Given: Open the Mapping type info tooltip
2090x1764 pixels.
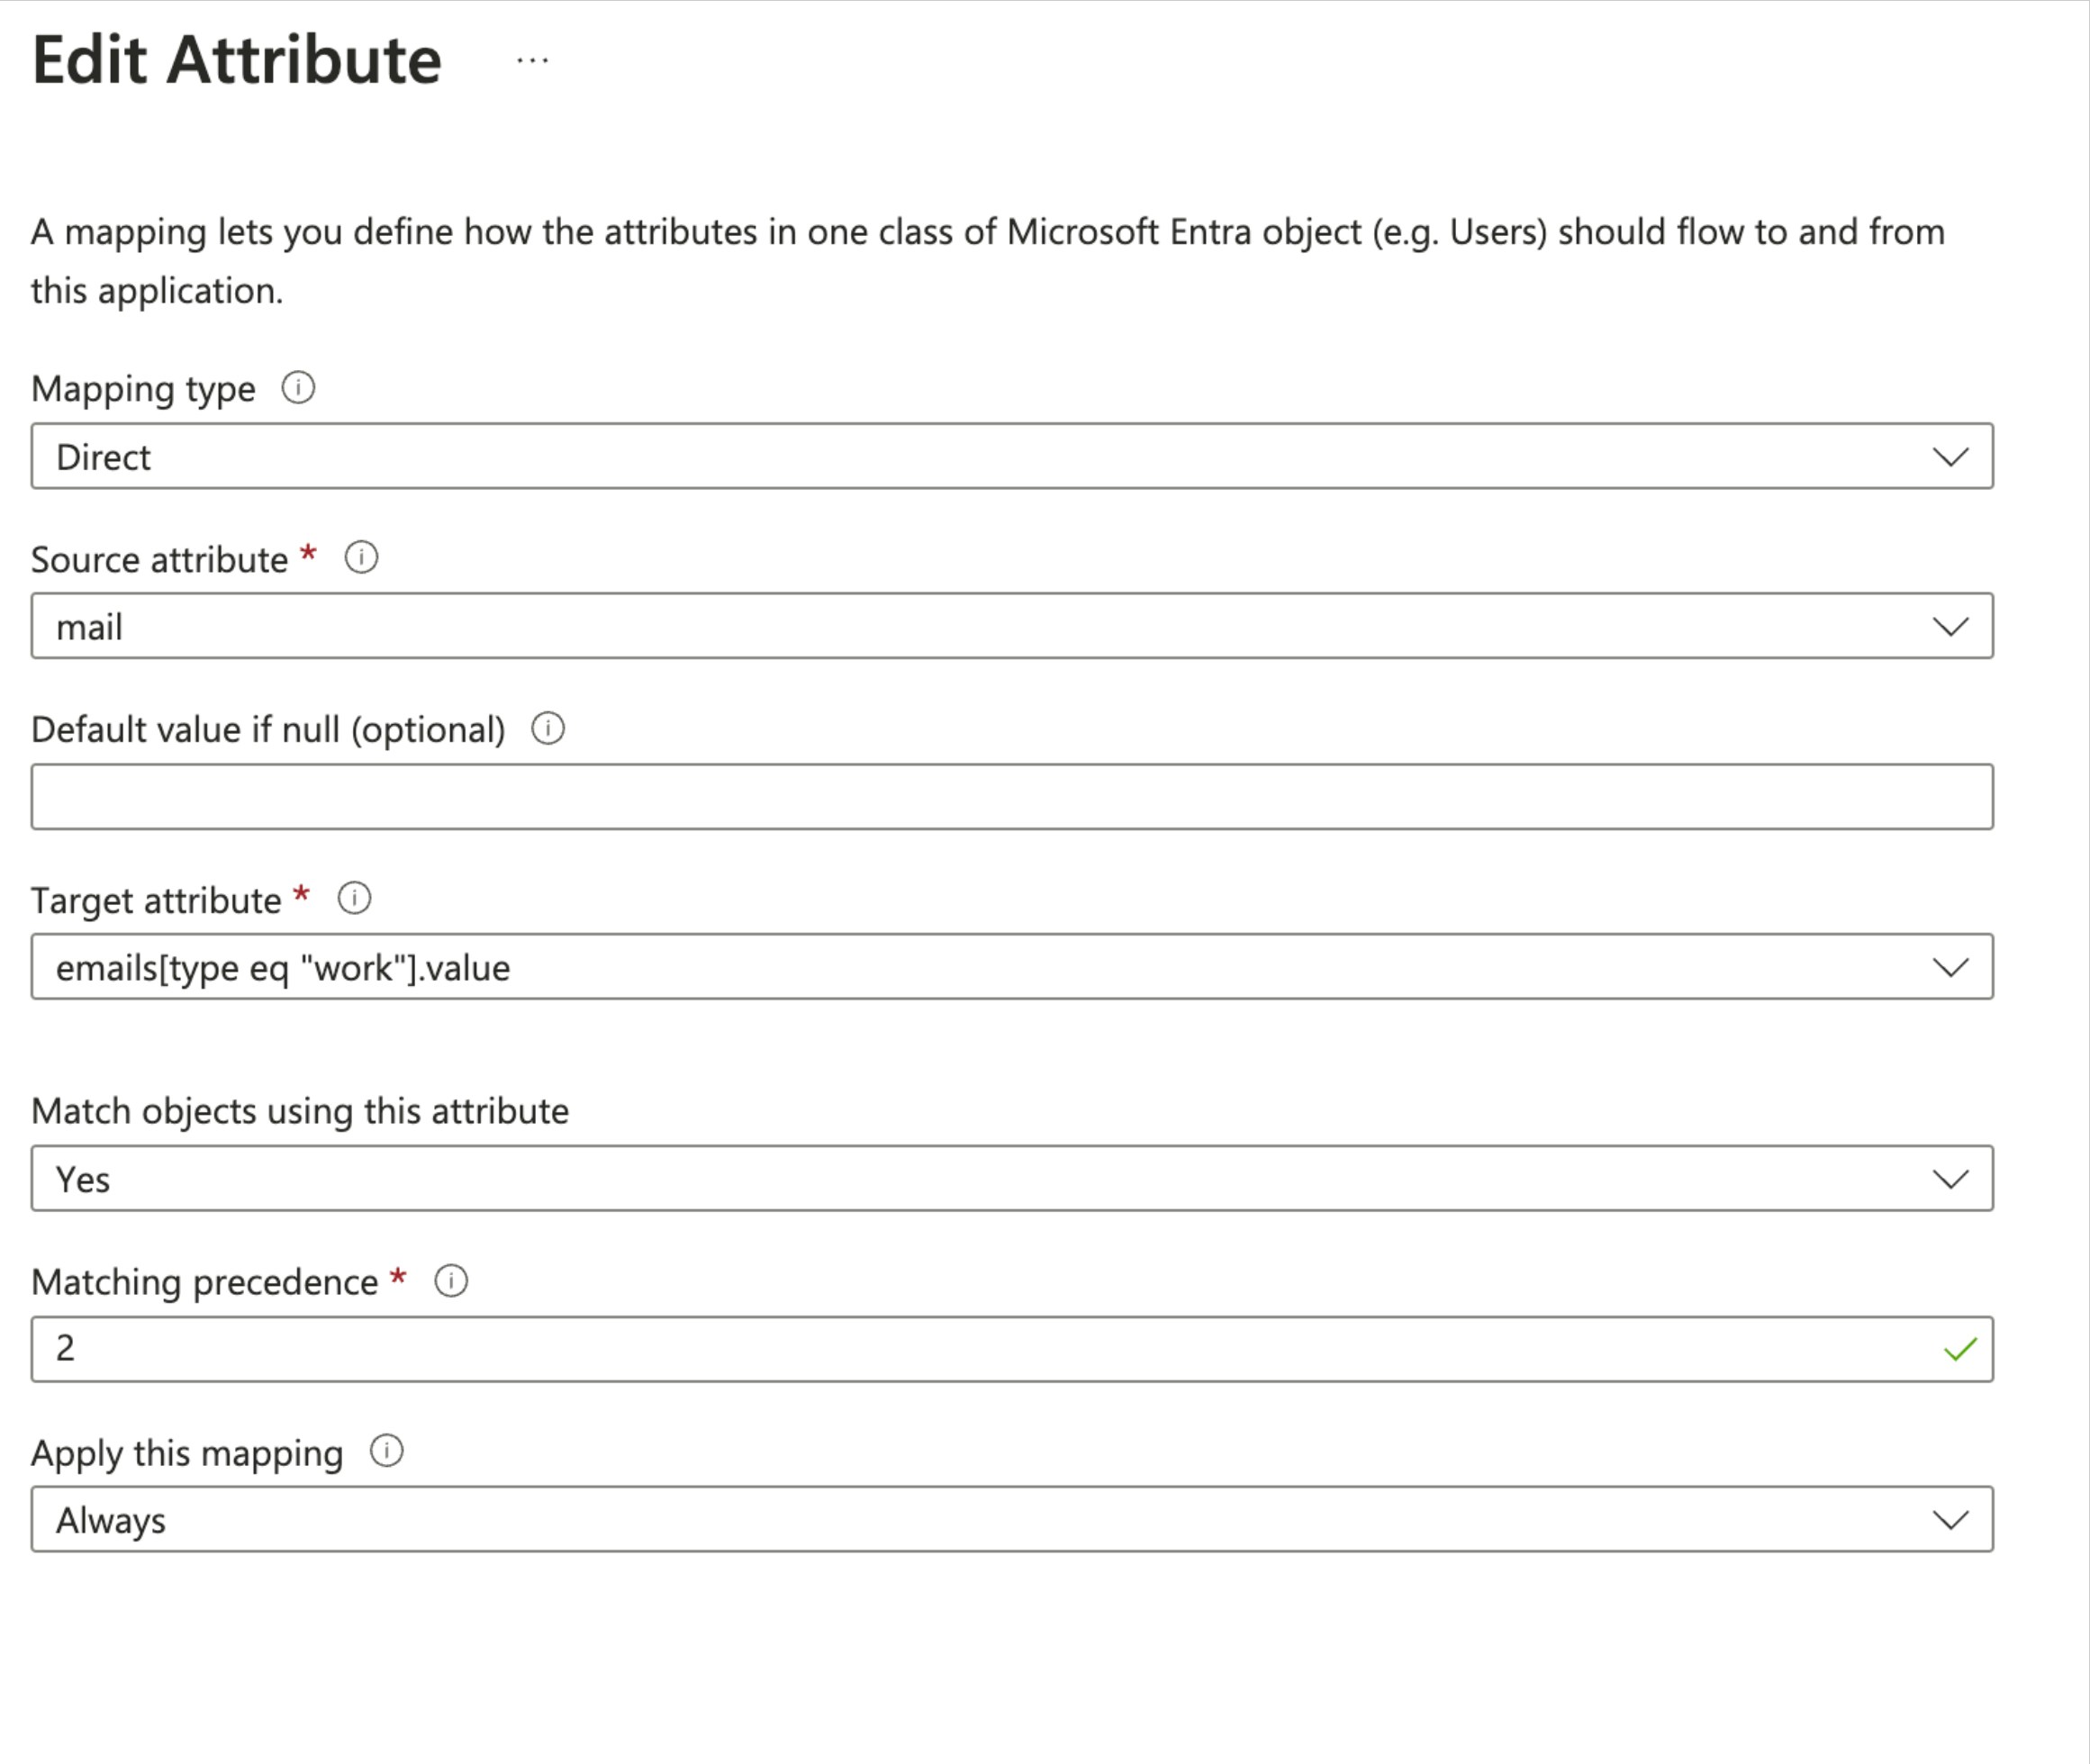Looking at the screenshot, I should (298, 388).
